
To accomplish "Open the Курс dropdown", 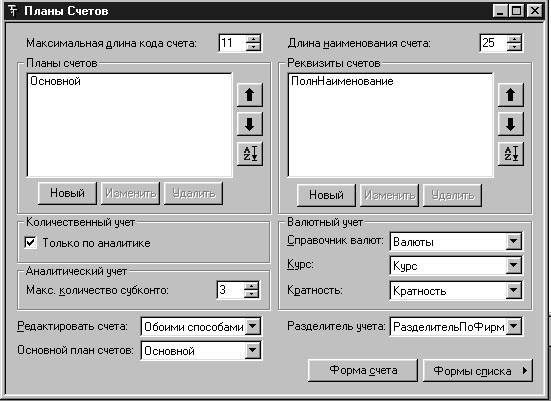I will [513, 265].
